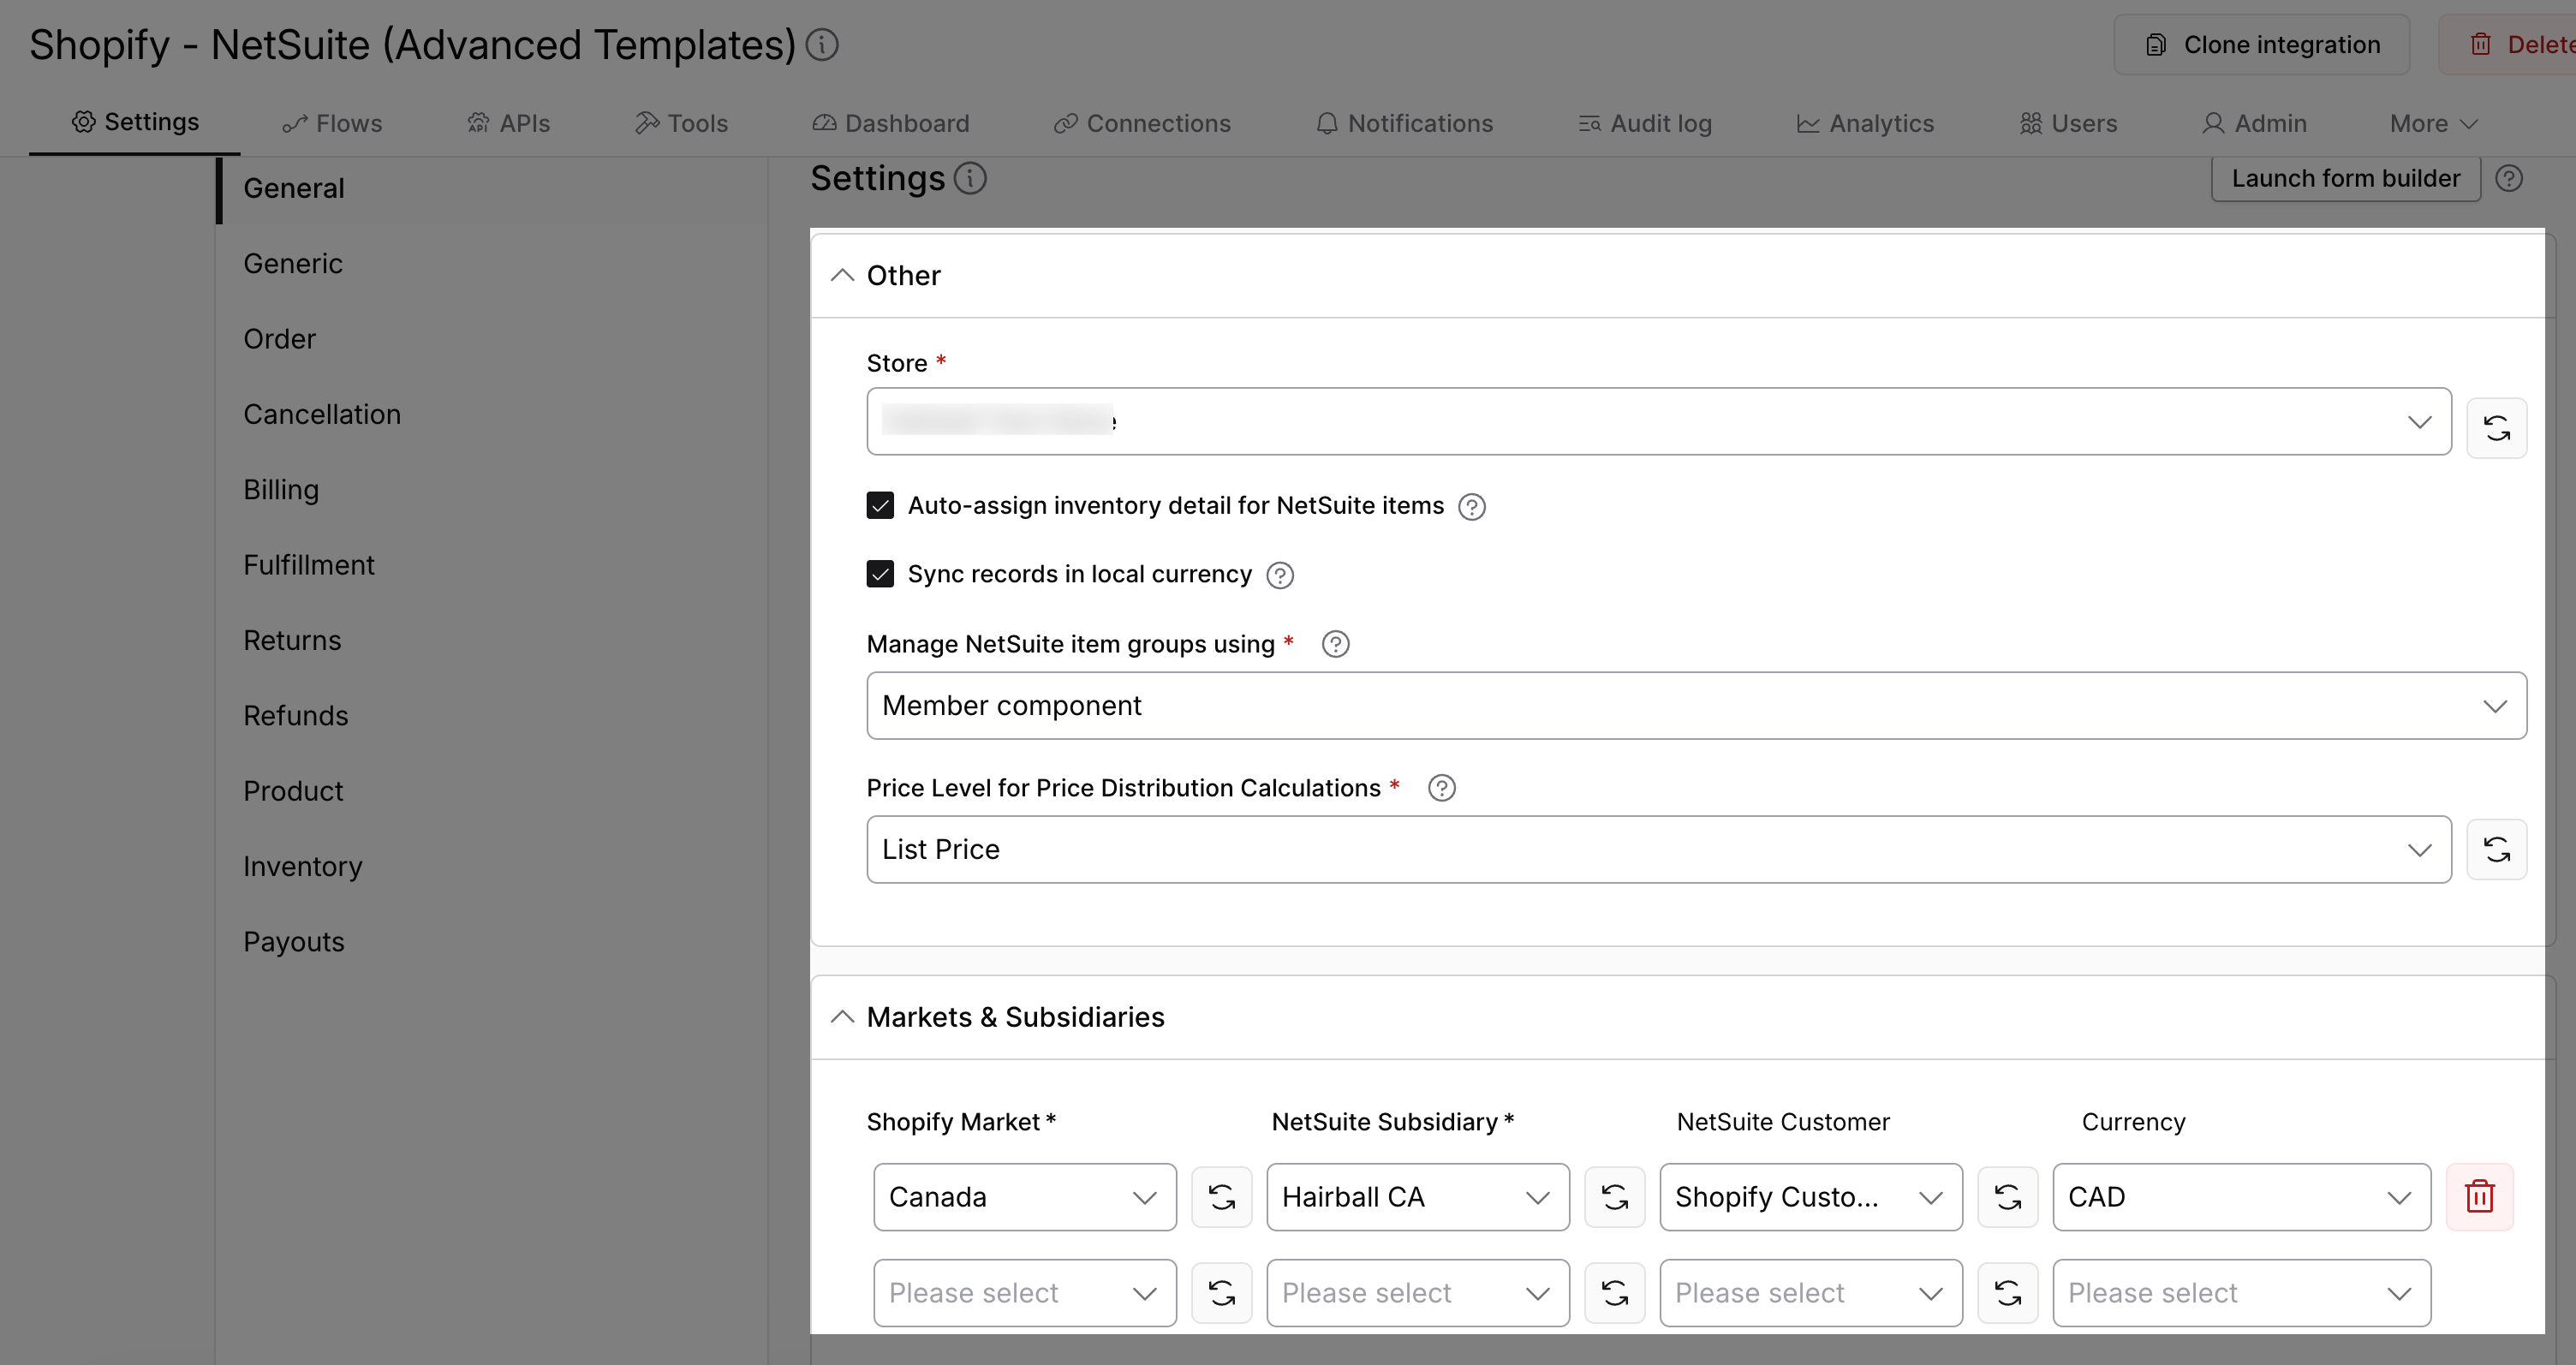Screen dimensions: 2576x1365
Task: Refresh the empty row Shopify Market options
Action: 1221,1293
